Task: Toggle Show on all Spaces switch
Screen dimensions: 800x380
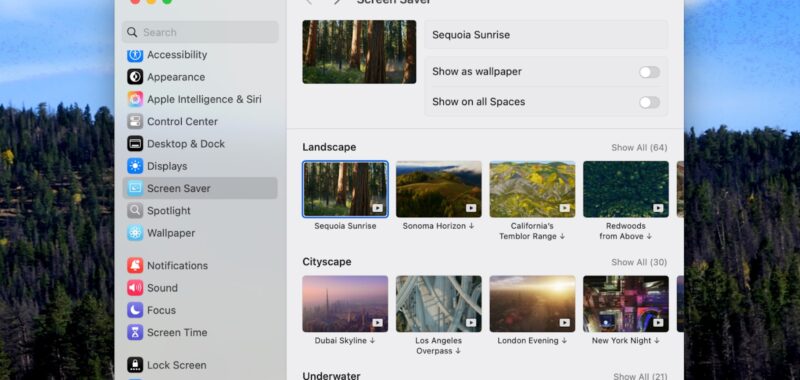Action: [649, 102]
